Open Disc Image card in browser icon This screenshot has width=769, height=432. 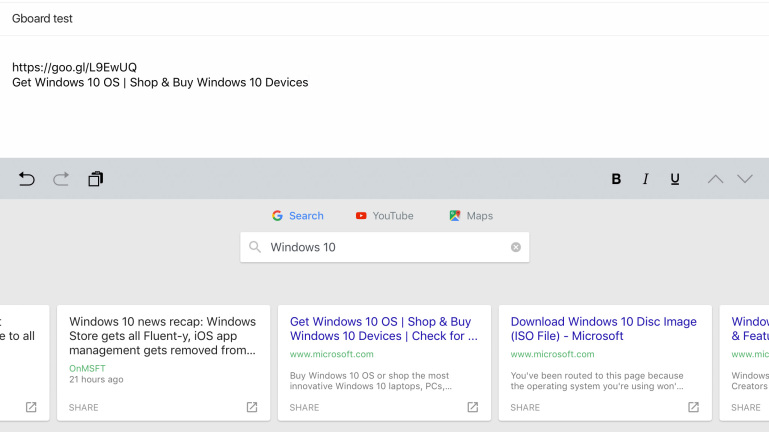point(693,407)
